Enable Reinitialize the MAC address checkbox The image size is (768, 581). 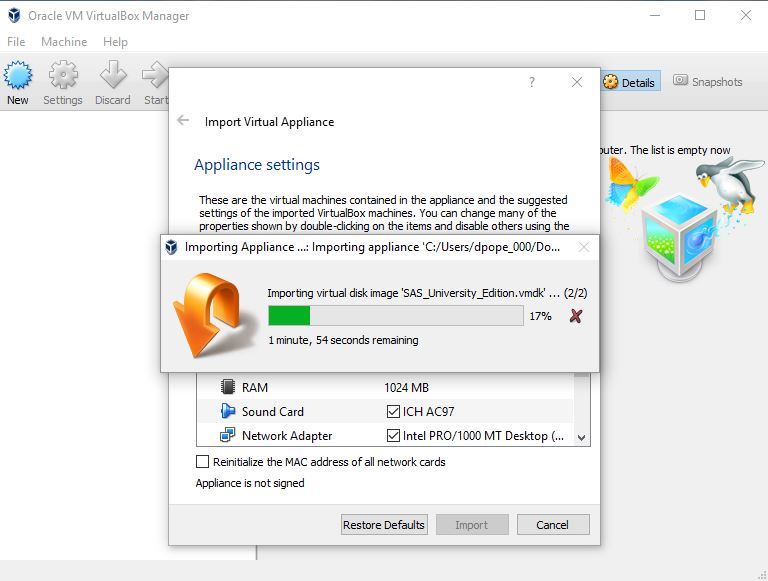pyautogui.click(x=202, y=461)
